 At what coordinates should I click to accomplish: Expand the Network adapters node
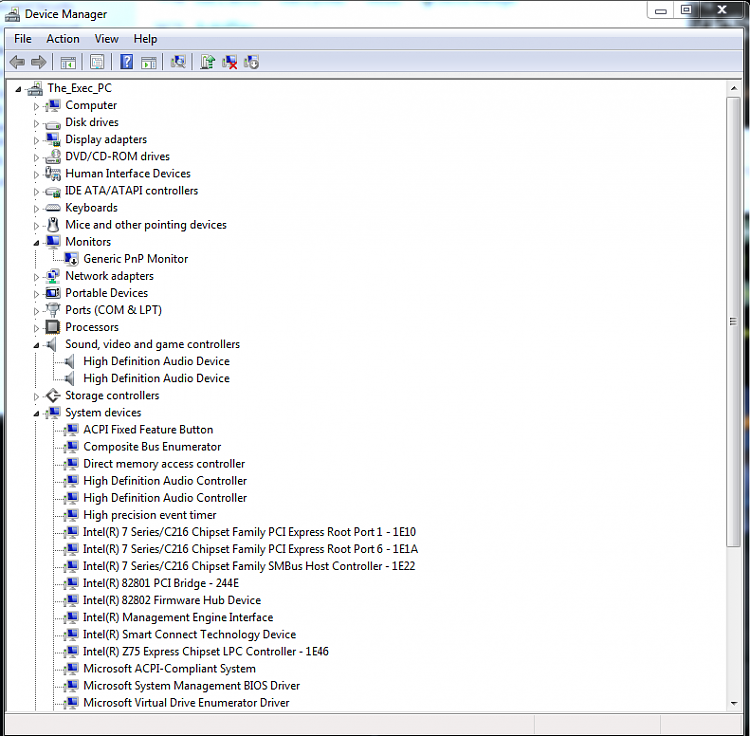pyautogui.click(x=36, y=277)
